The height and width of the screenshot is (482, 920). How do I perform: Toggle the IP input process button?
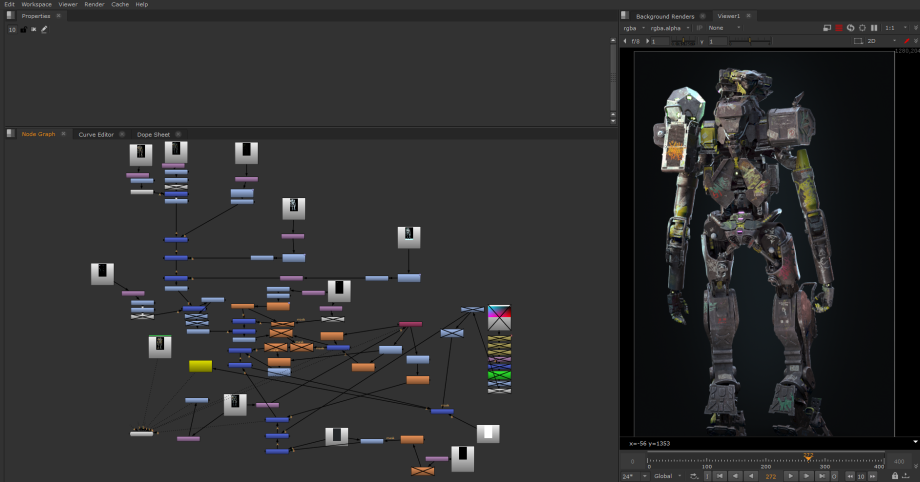click(699, 28)
